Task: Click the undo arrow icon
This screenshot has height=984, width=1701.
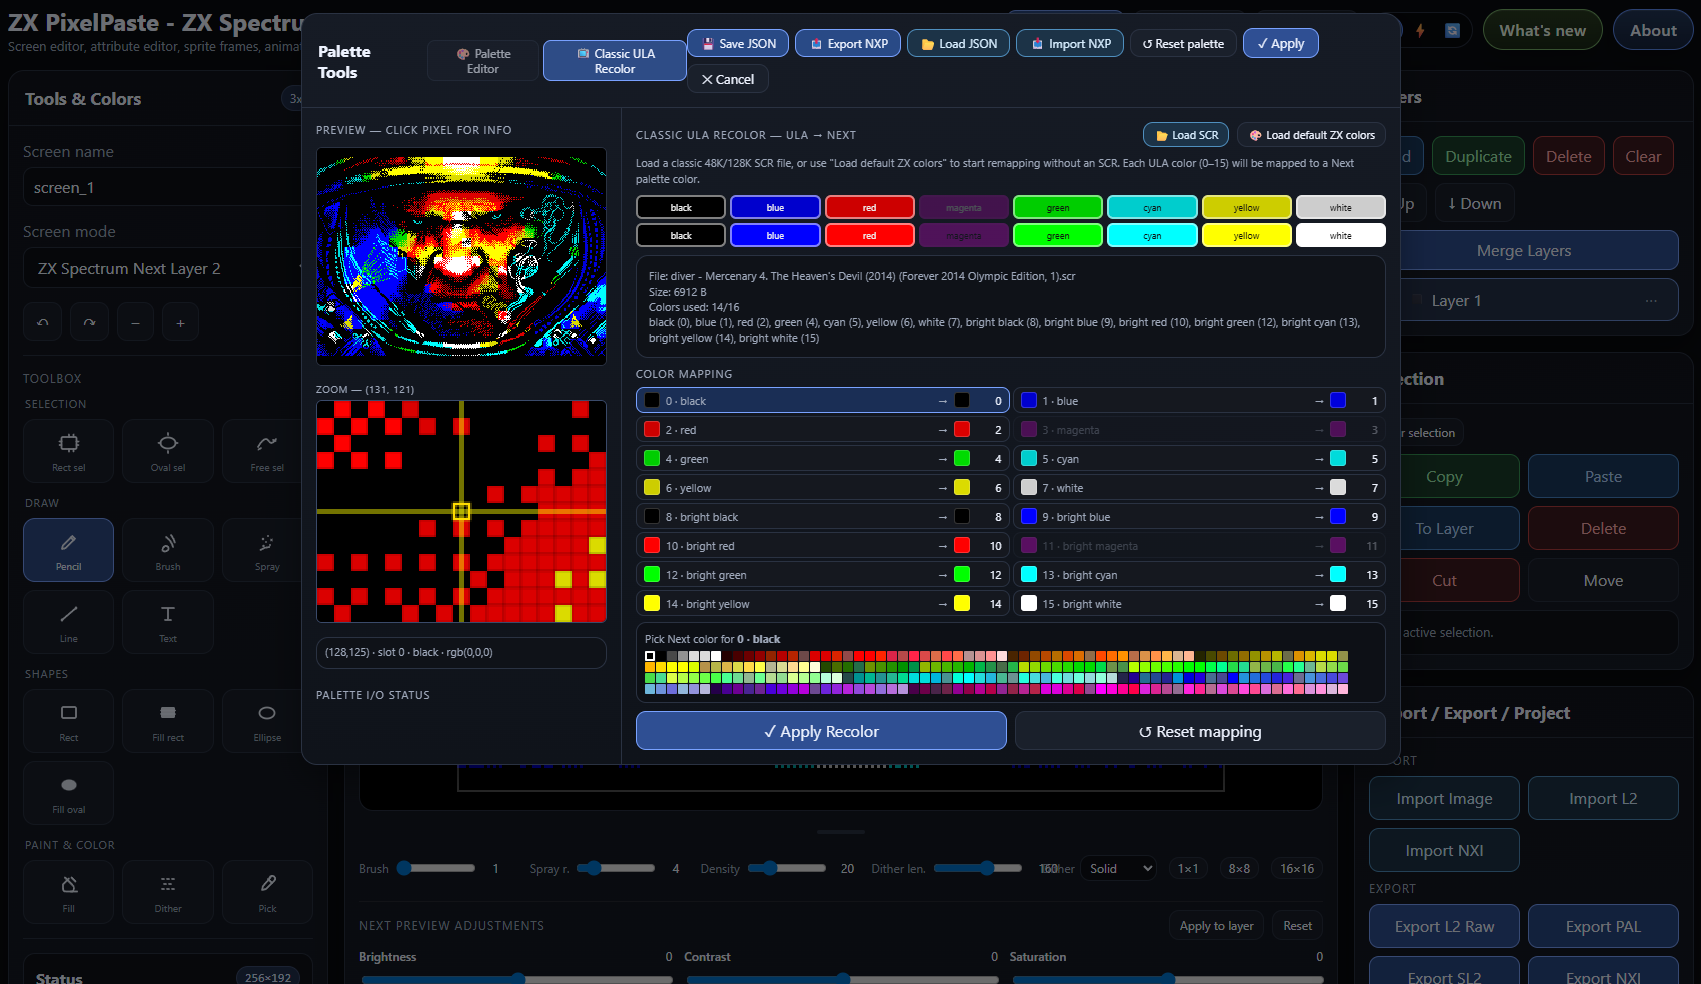Action: pos(42,323)
